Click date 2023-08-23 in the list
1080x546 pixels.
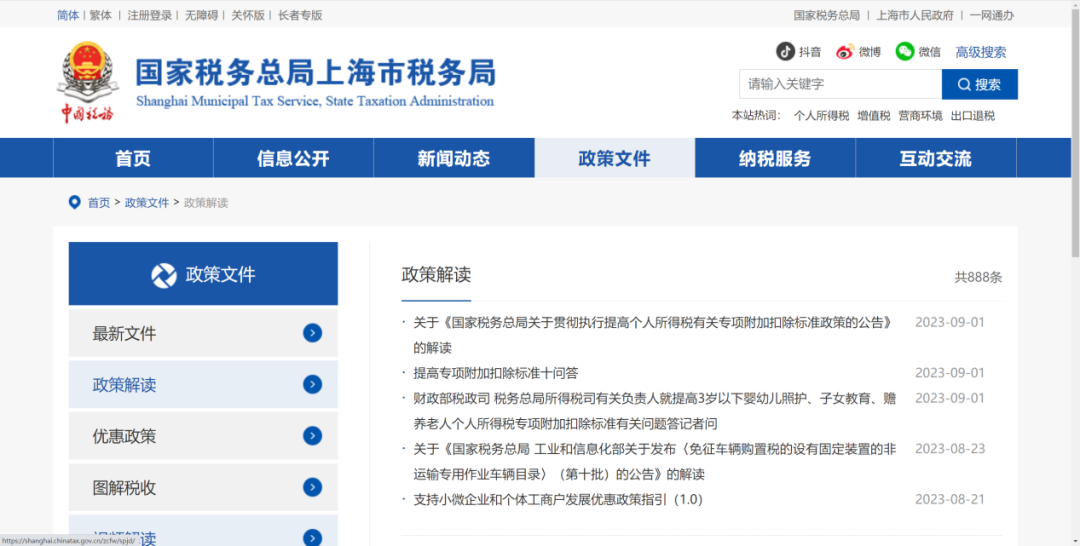coord(950,449)
